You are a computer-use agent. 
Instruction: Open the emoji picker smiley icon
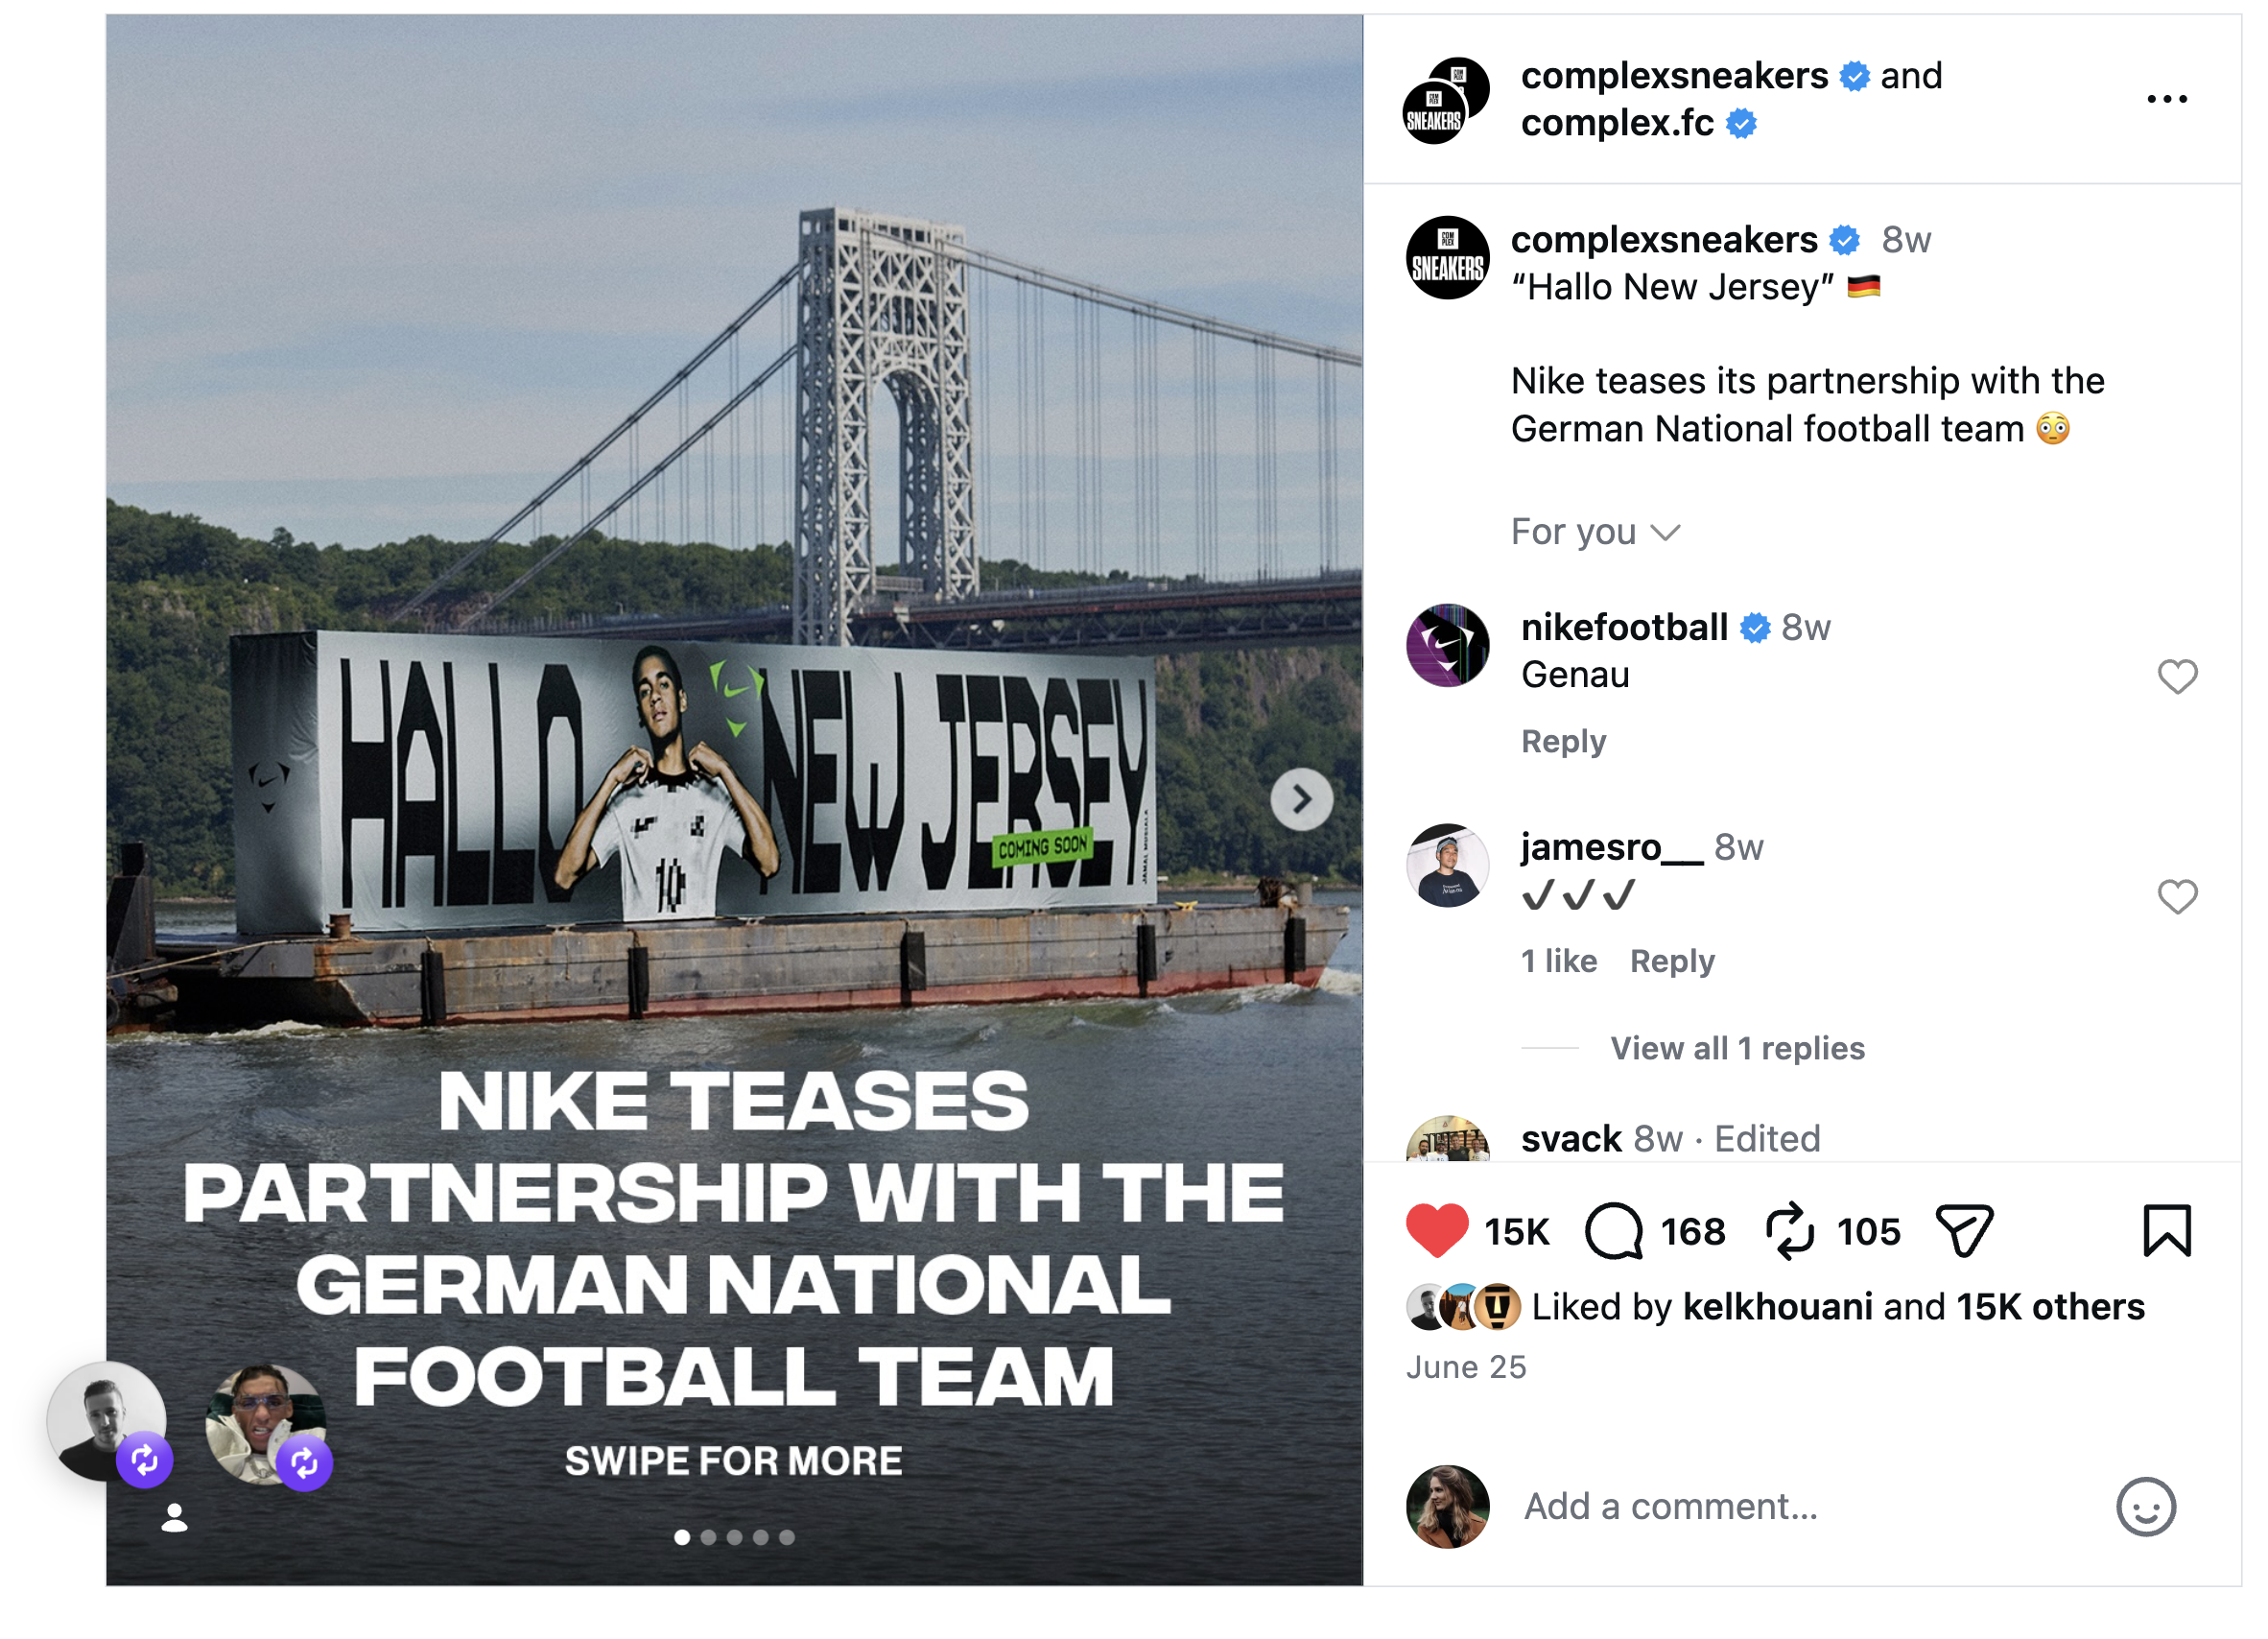coord(2145,1506)
